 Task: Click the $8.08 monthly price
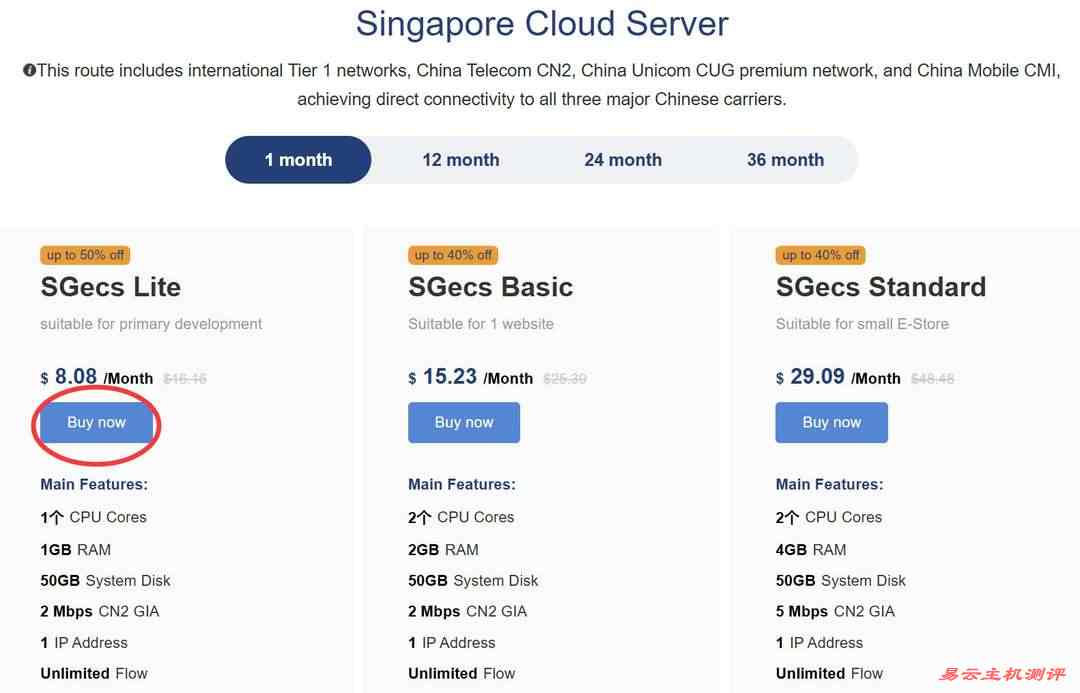pos(76,377)
